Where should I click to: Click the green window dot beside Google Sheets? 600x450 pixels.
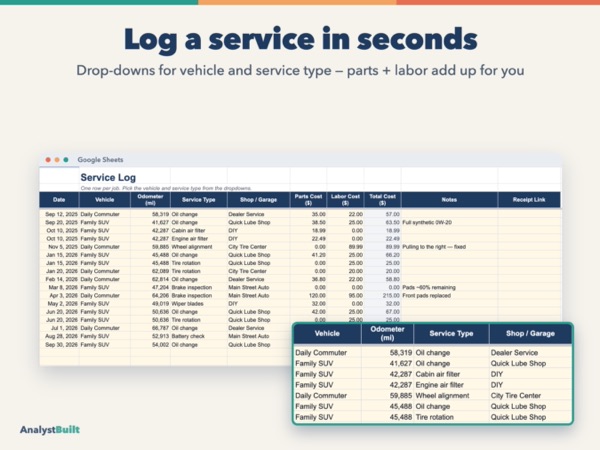pos(66,160)
